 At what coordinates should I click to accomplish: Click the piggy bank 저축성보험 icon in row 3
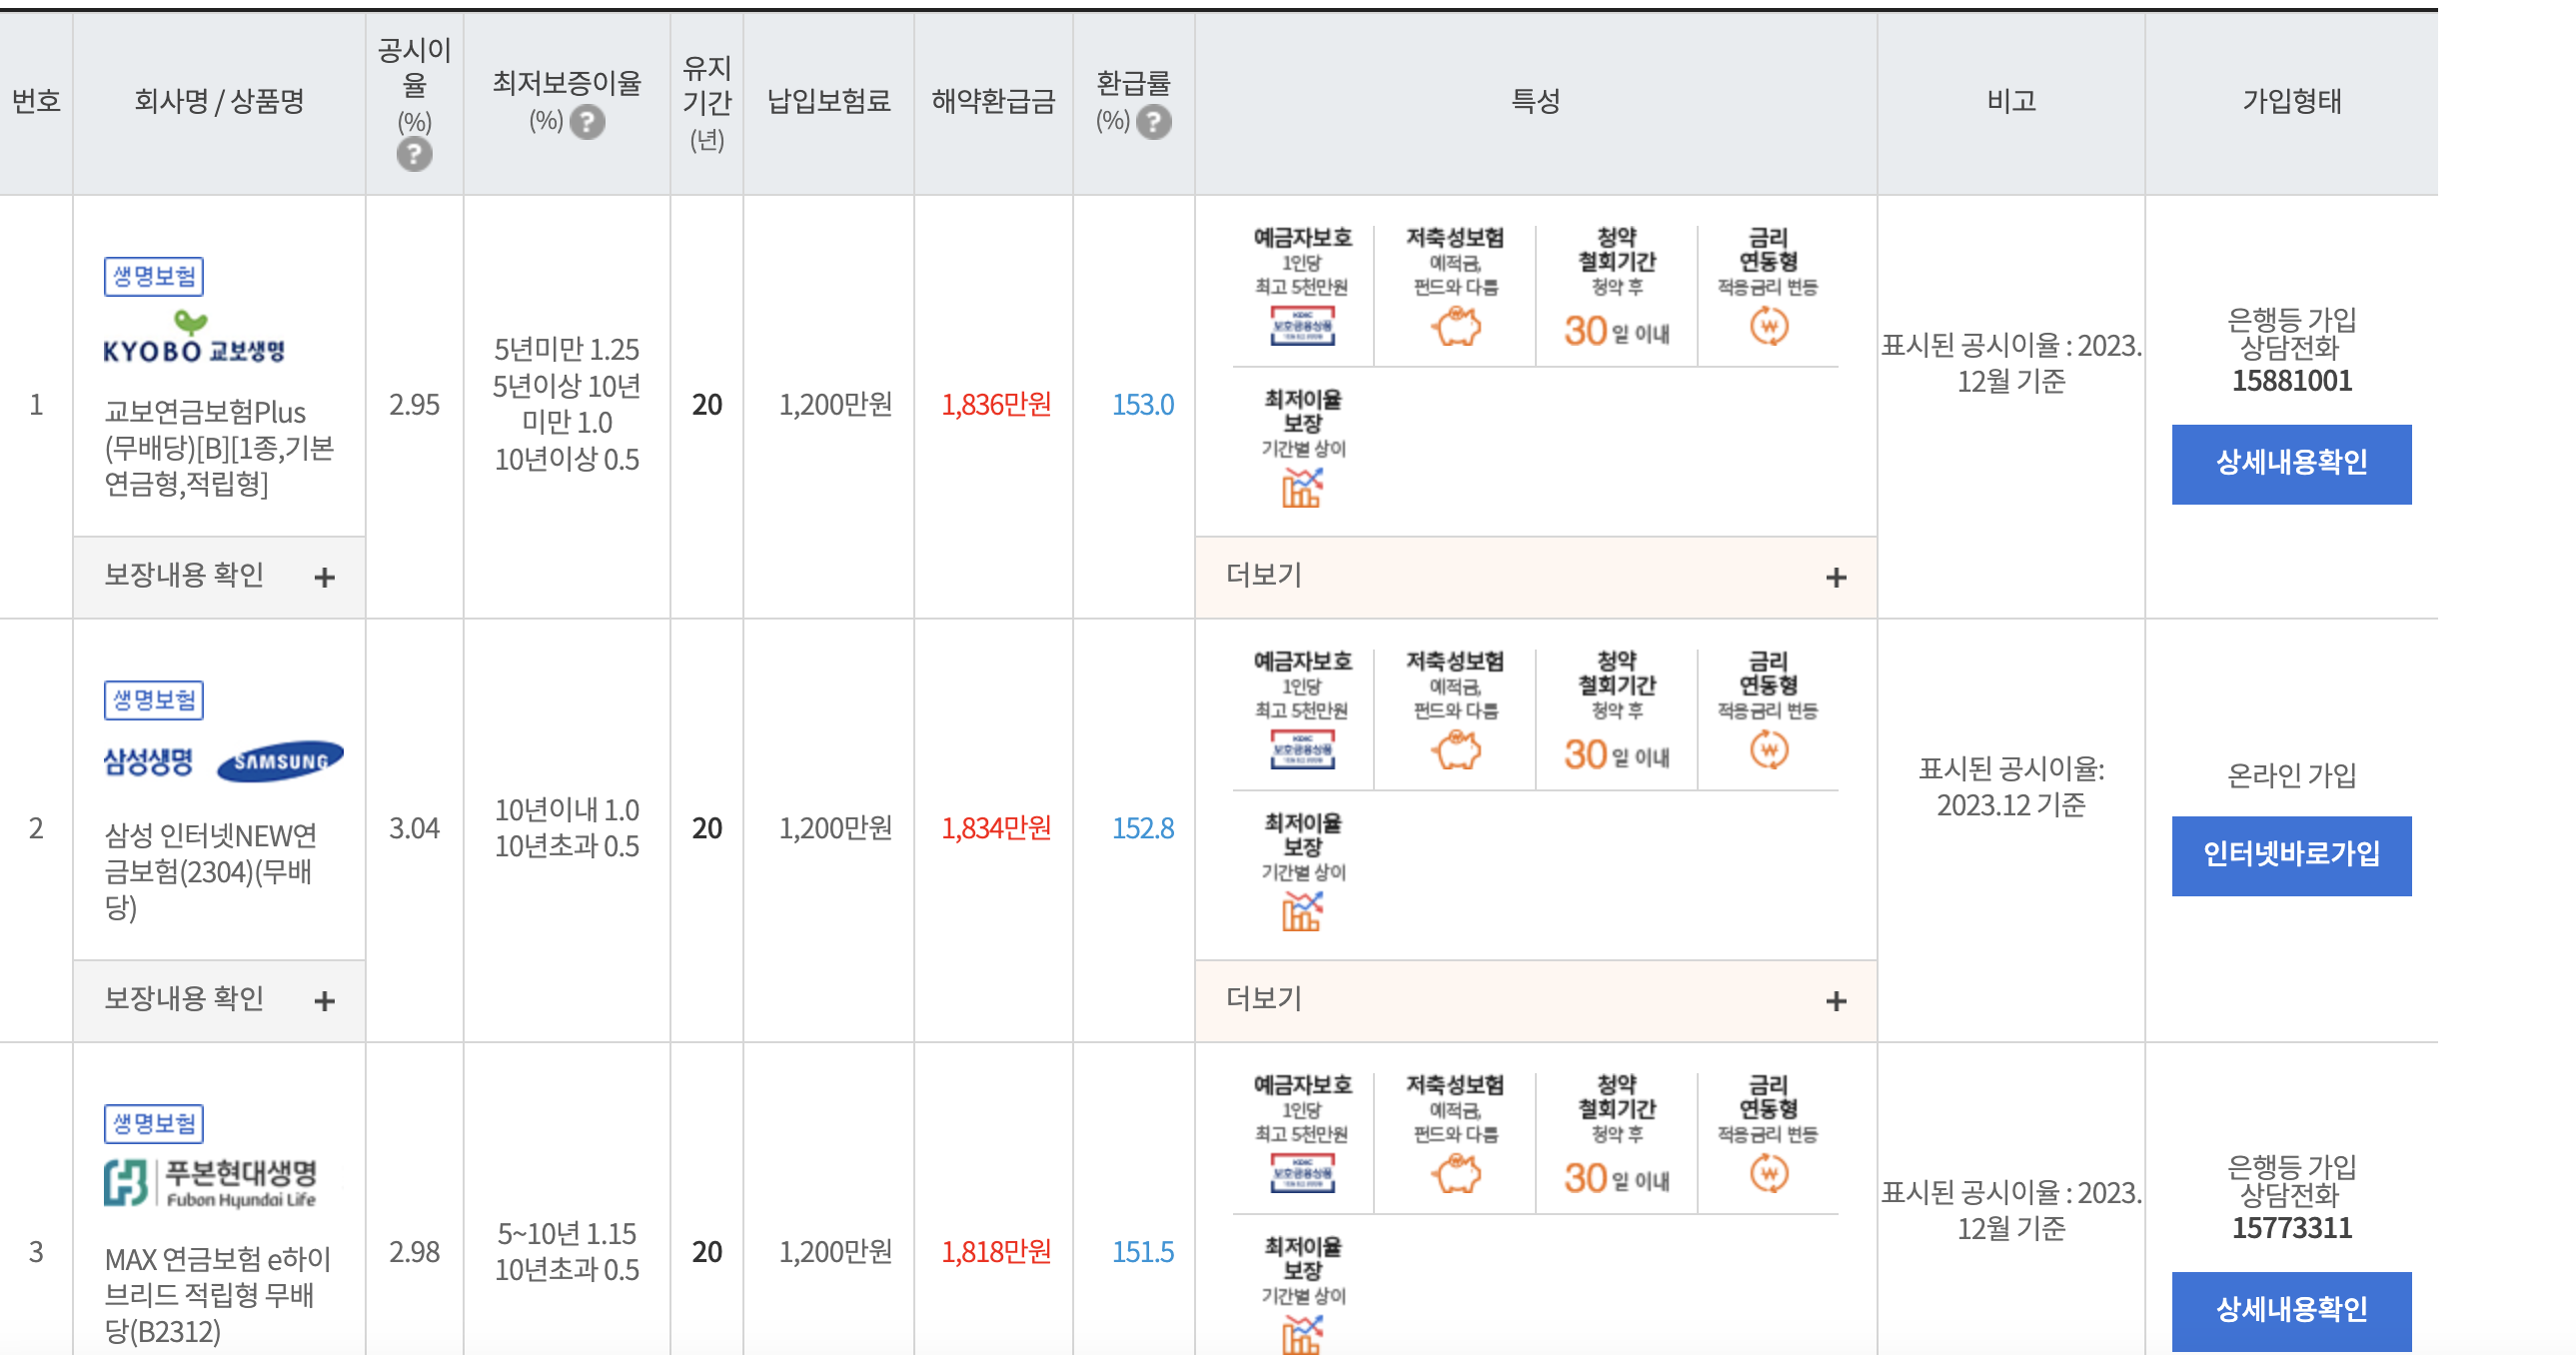click(1456, 1174)
